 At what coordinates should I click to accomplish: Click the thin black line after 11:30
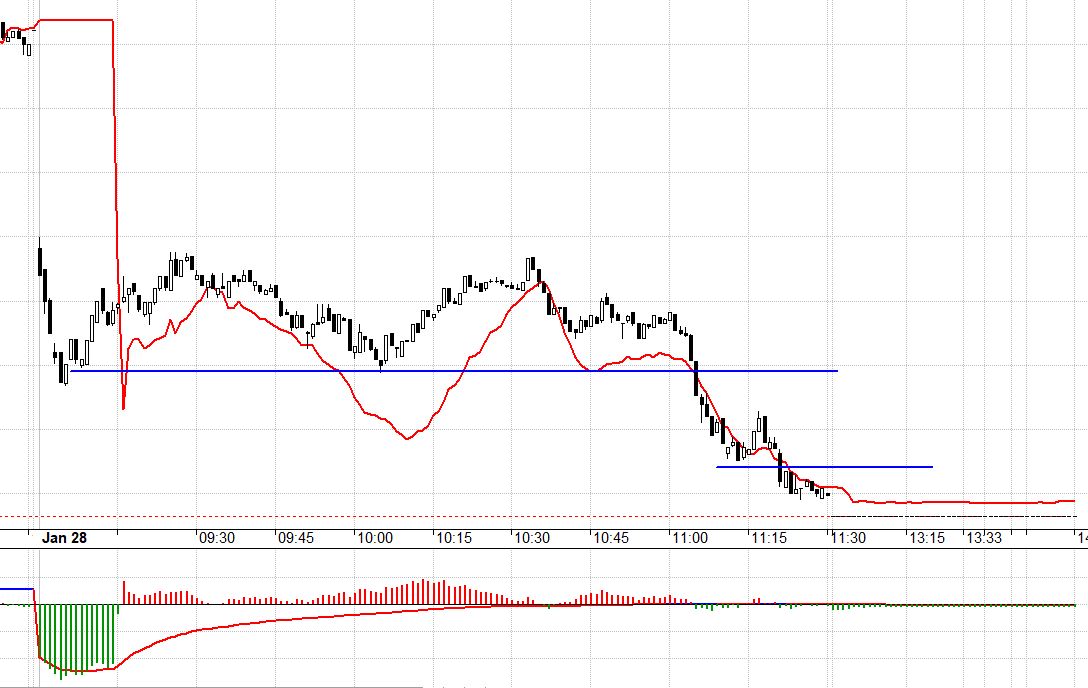(950, 516)
